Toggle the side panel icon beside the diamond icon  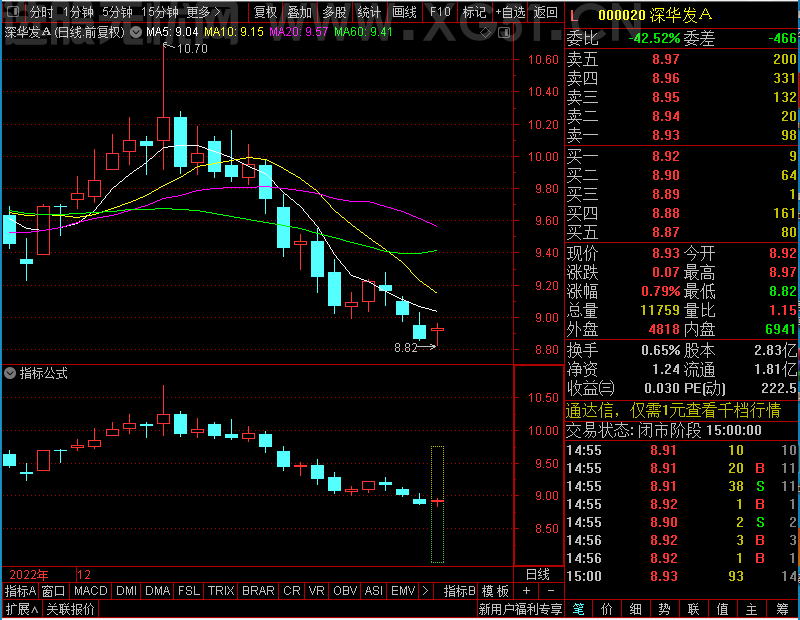point(504,33)
